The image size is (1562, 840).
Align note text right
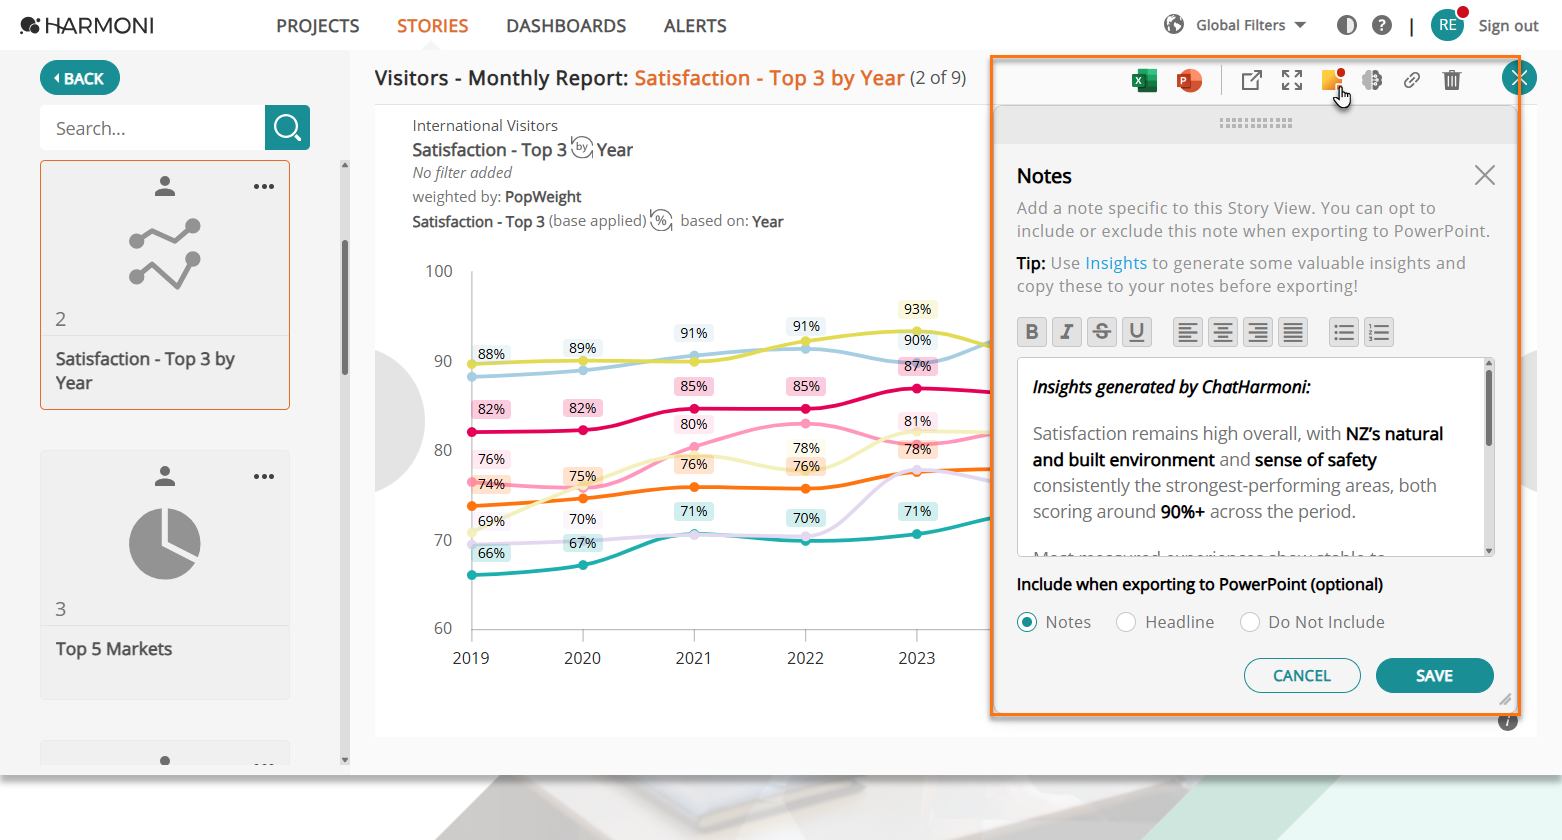point(1258,332)
